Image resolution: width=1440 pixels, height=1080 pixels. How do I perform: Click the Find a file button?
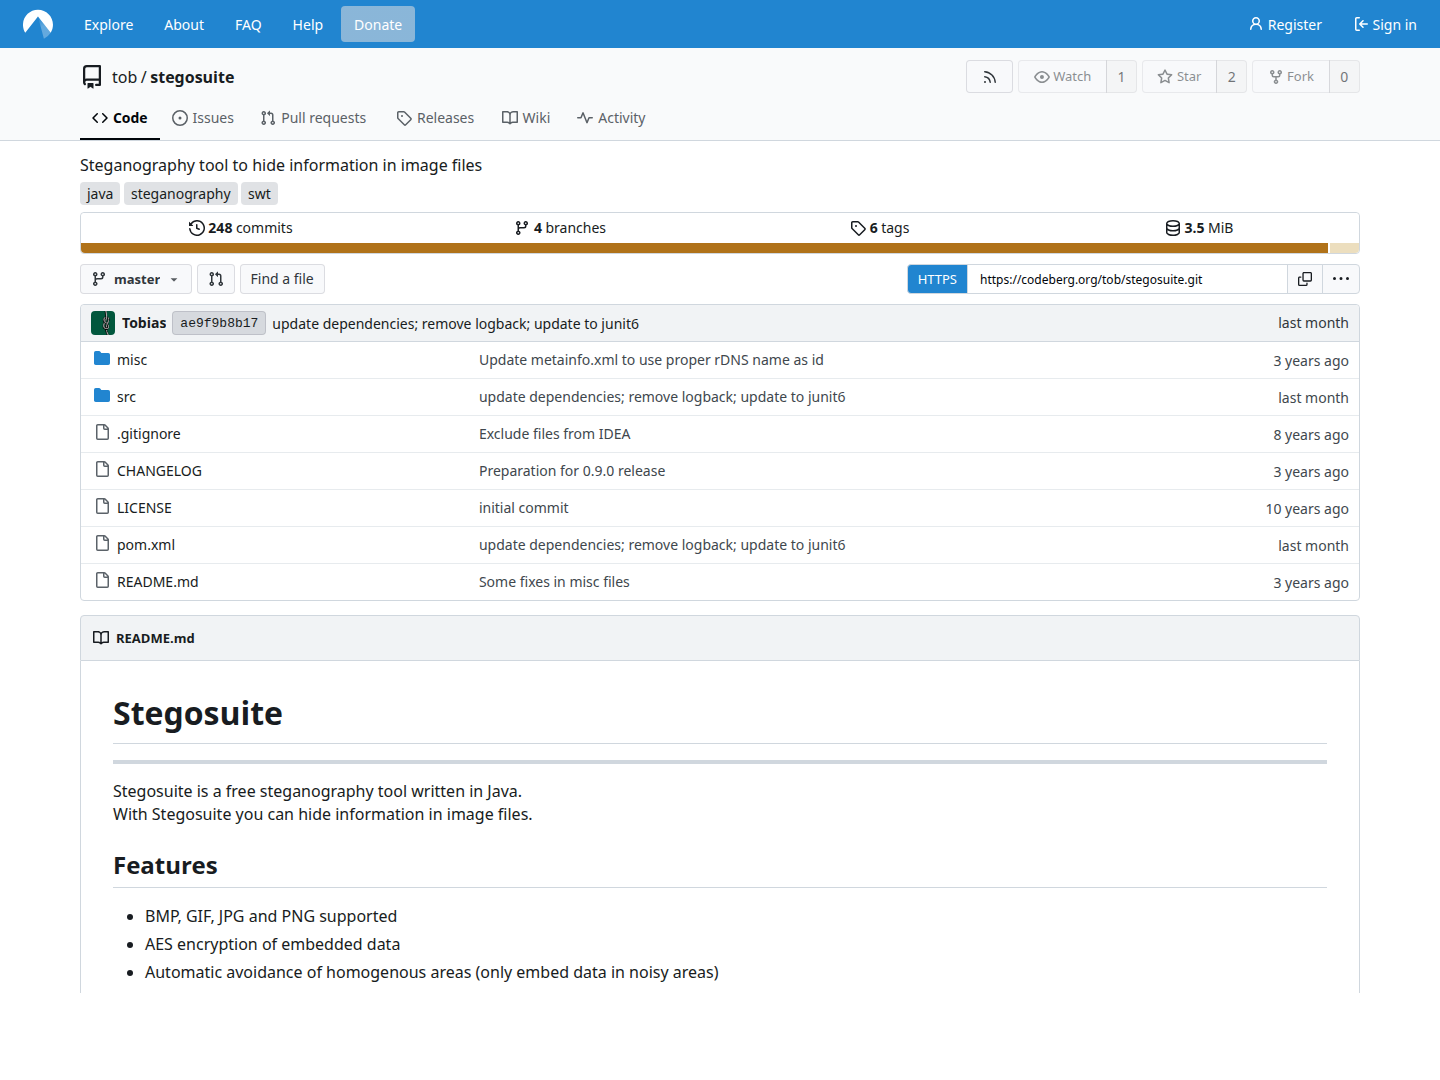[x=282, y=279]
